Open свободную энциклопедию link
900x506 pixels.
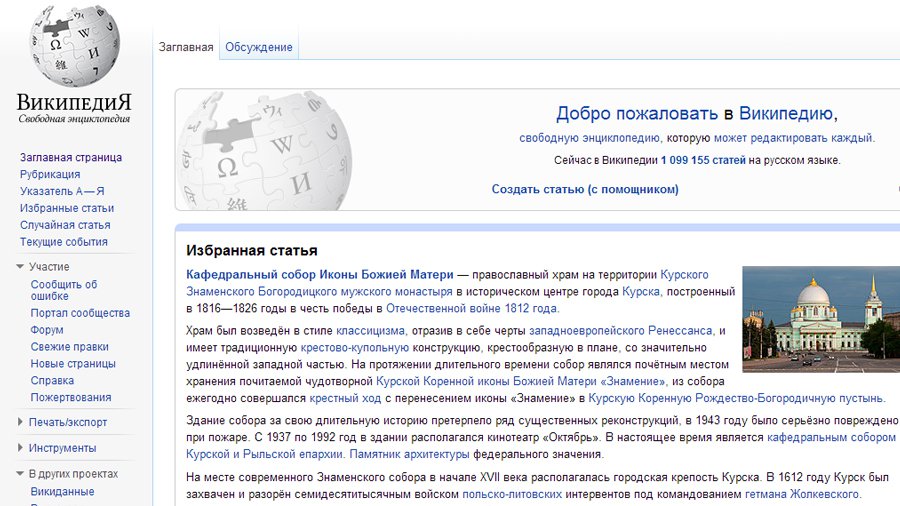[589, 138]
